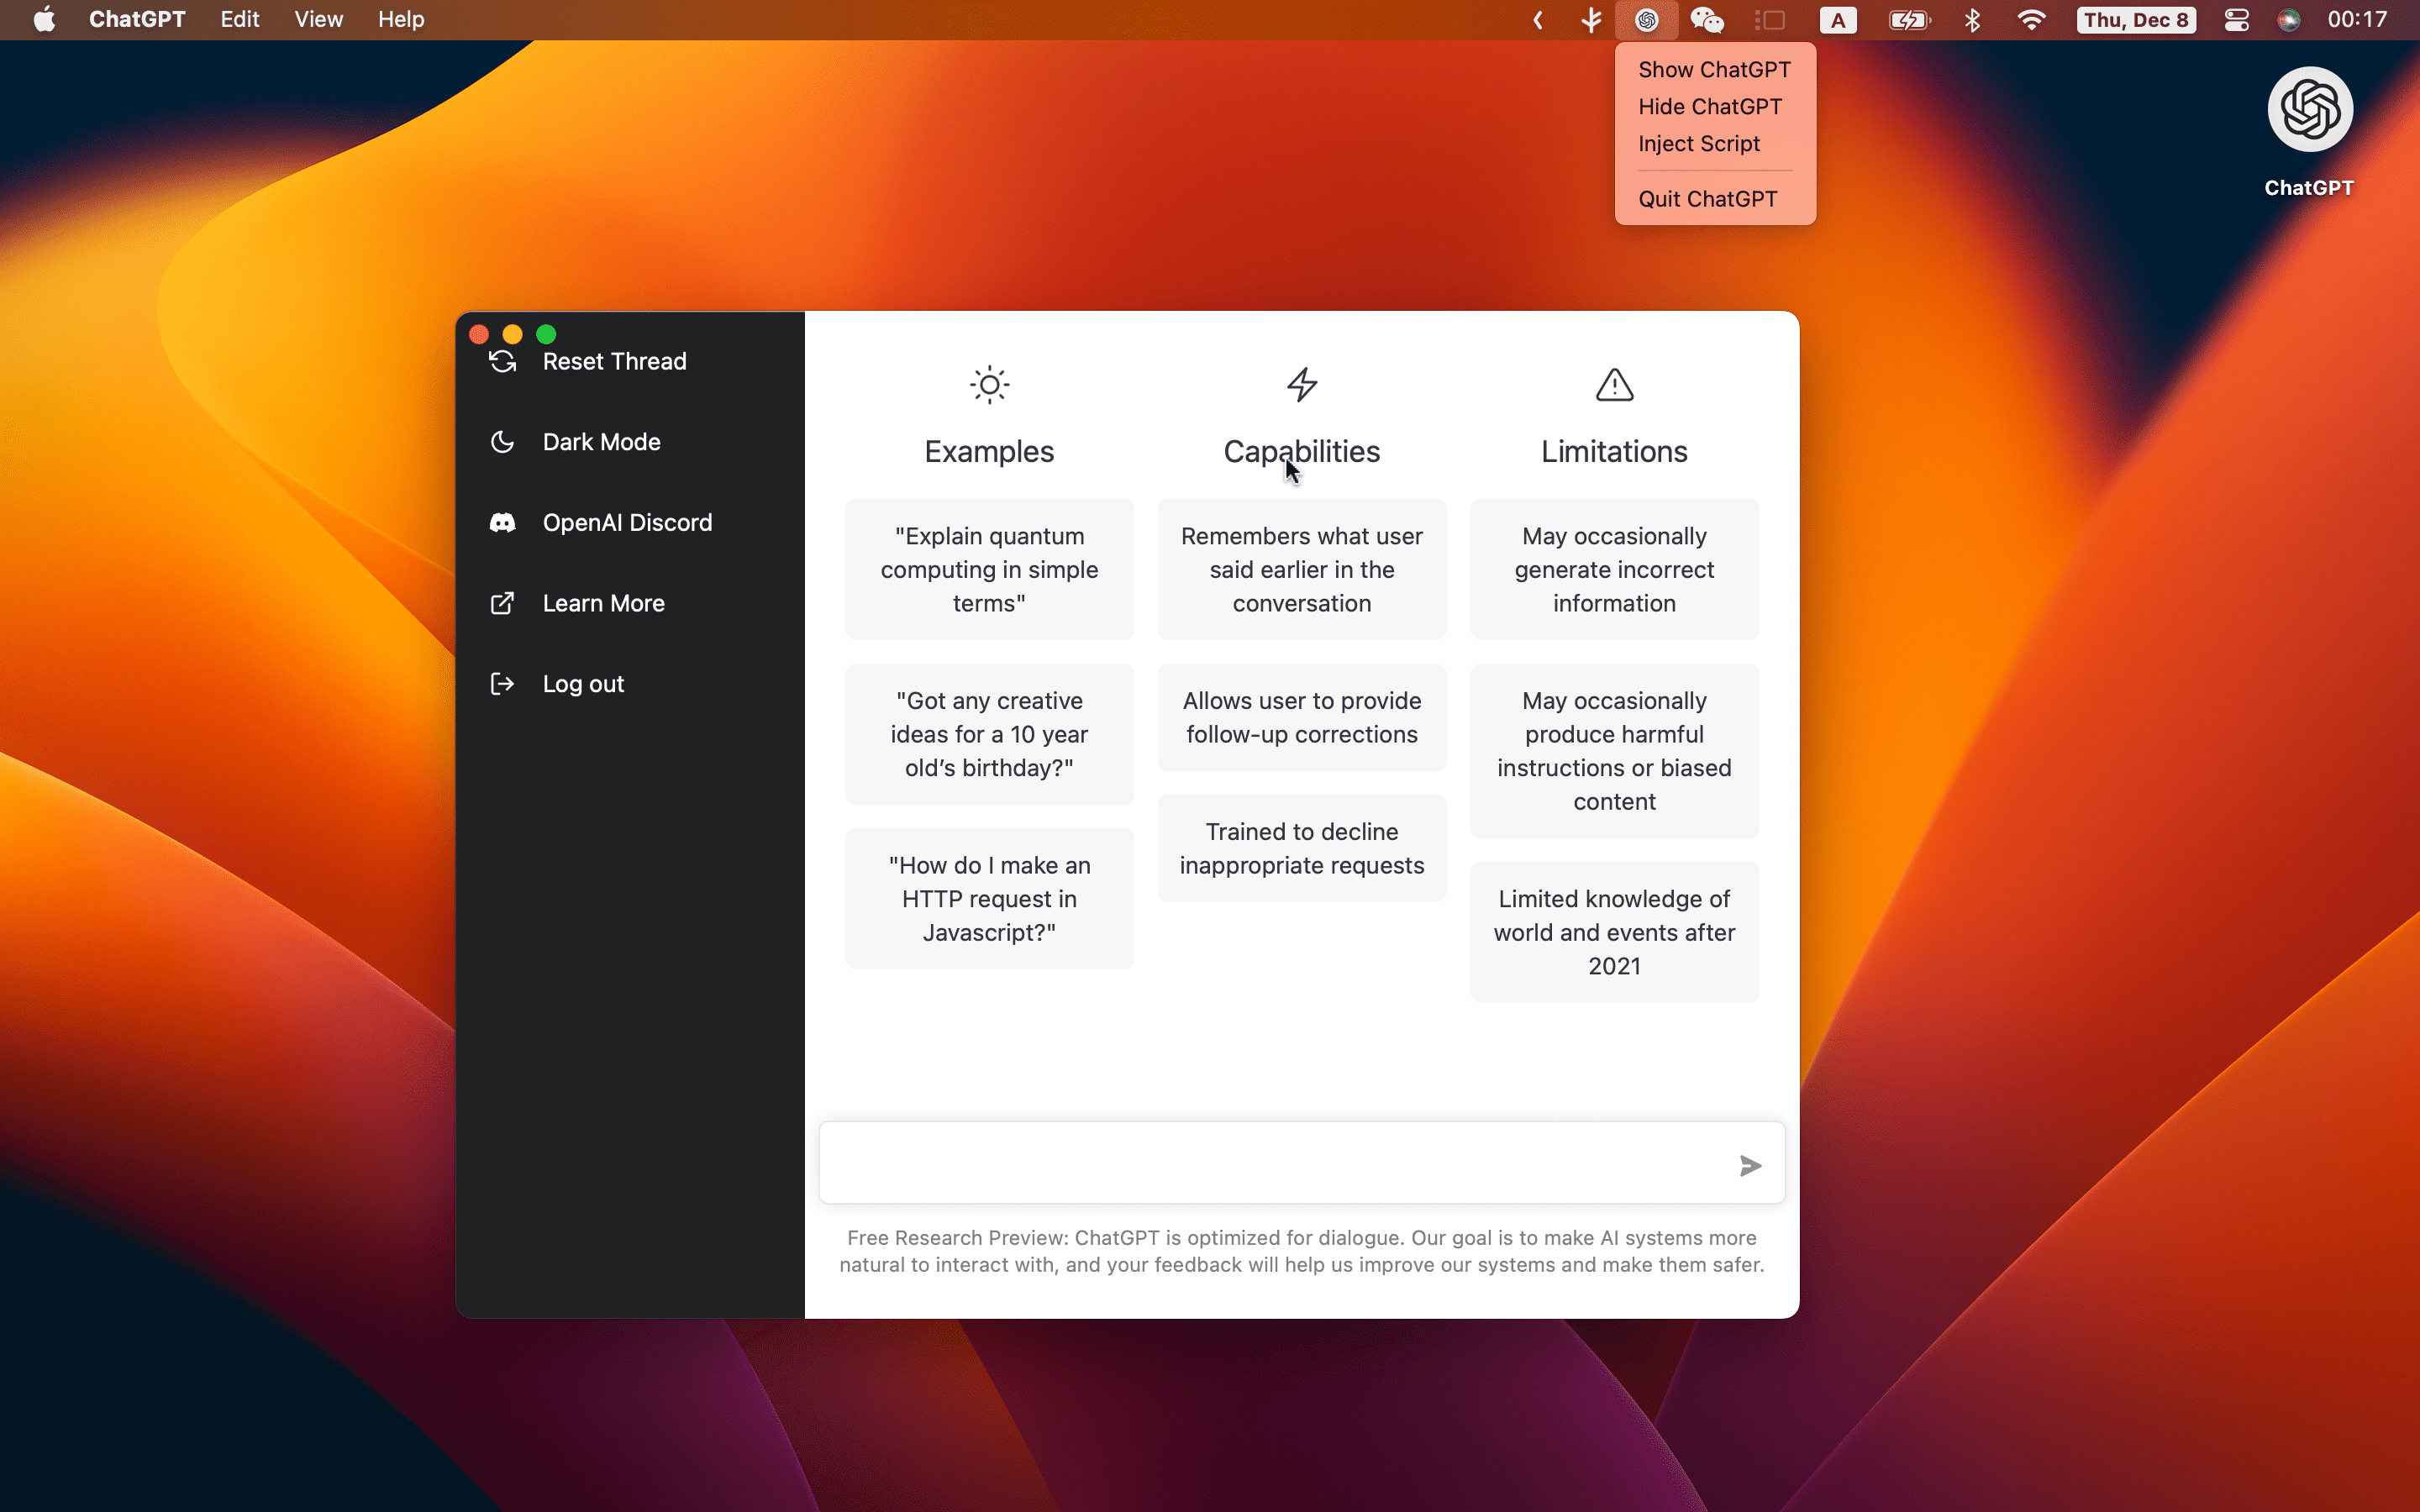Click the OpenAI Discord logo icon
The width and height of the screenshot is (2420, 1512).
click(502, 523)
